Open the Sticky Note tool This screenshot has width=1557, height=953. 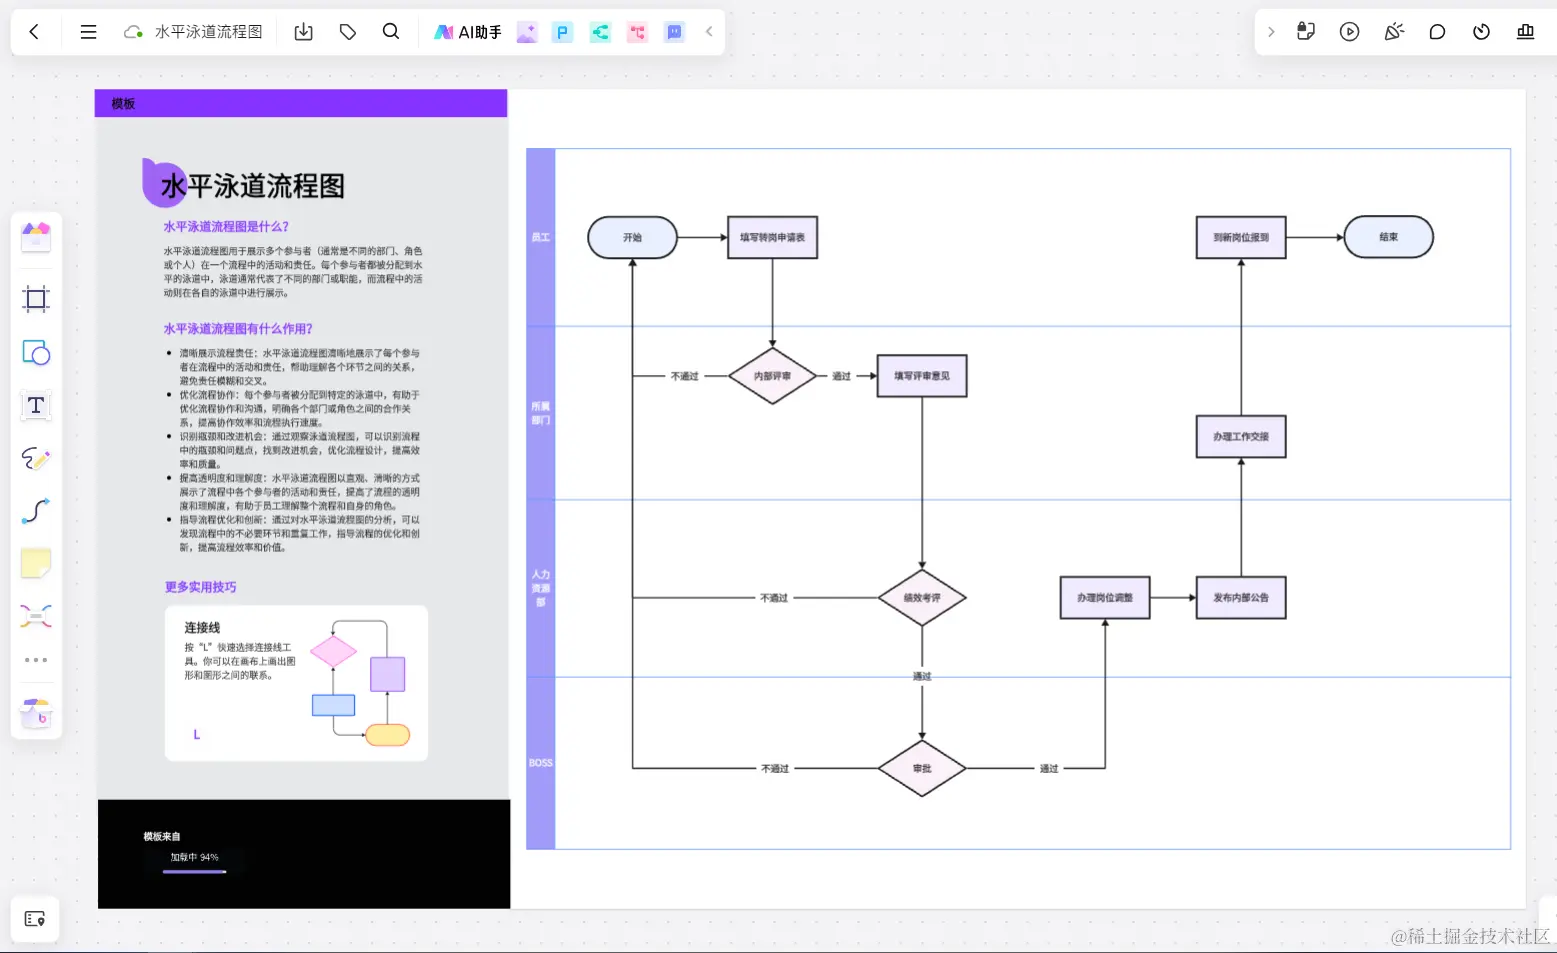pos(35,563)
